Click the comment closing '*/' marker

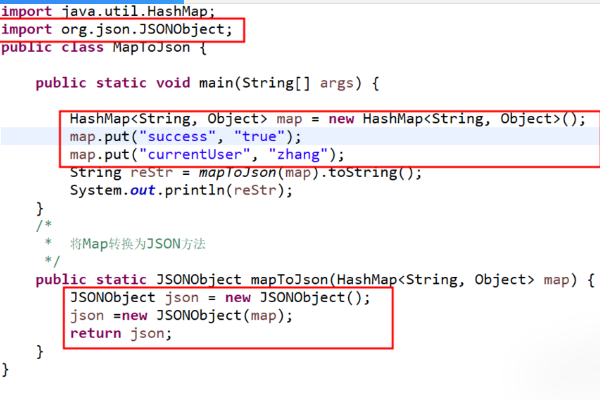[52, 261]
